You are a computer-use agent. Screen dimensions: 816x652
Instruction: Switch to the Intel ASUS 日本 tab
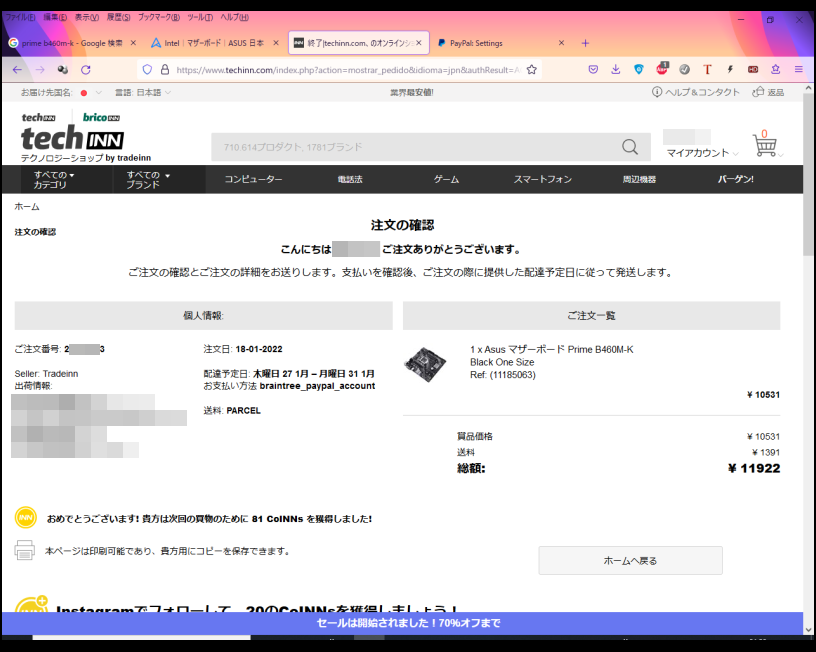pos(213,43)
